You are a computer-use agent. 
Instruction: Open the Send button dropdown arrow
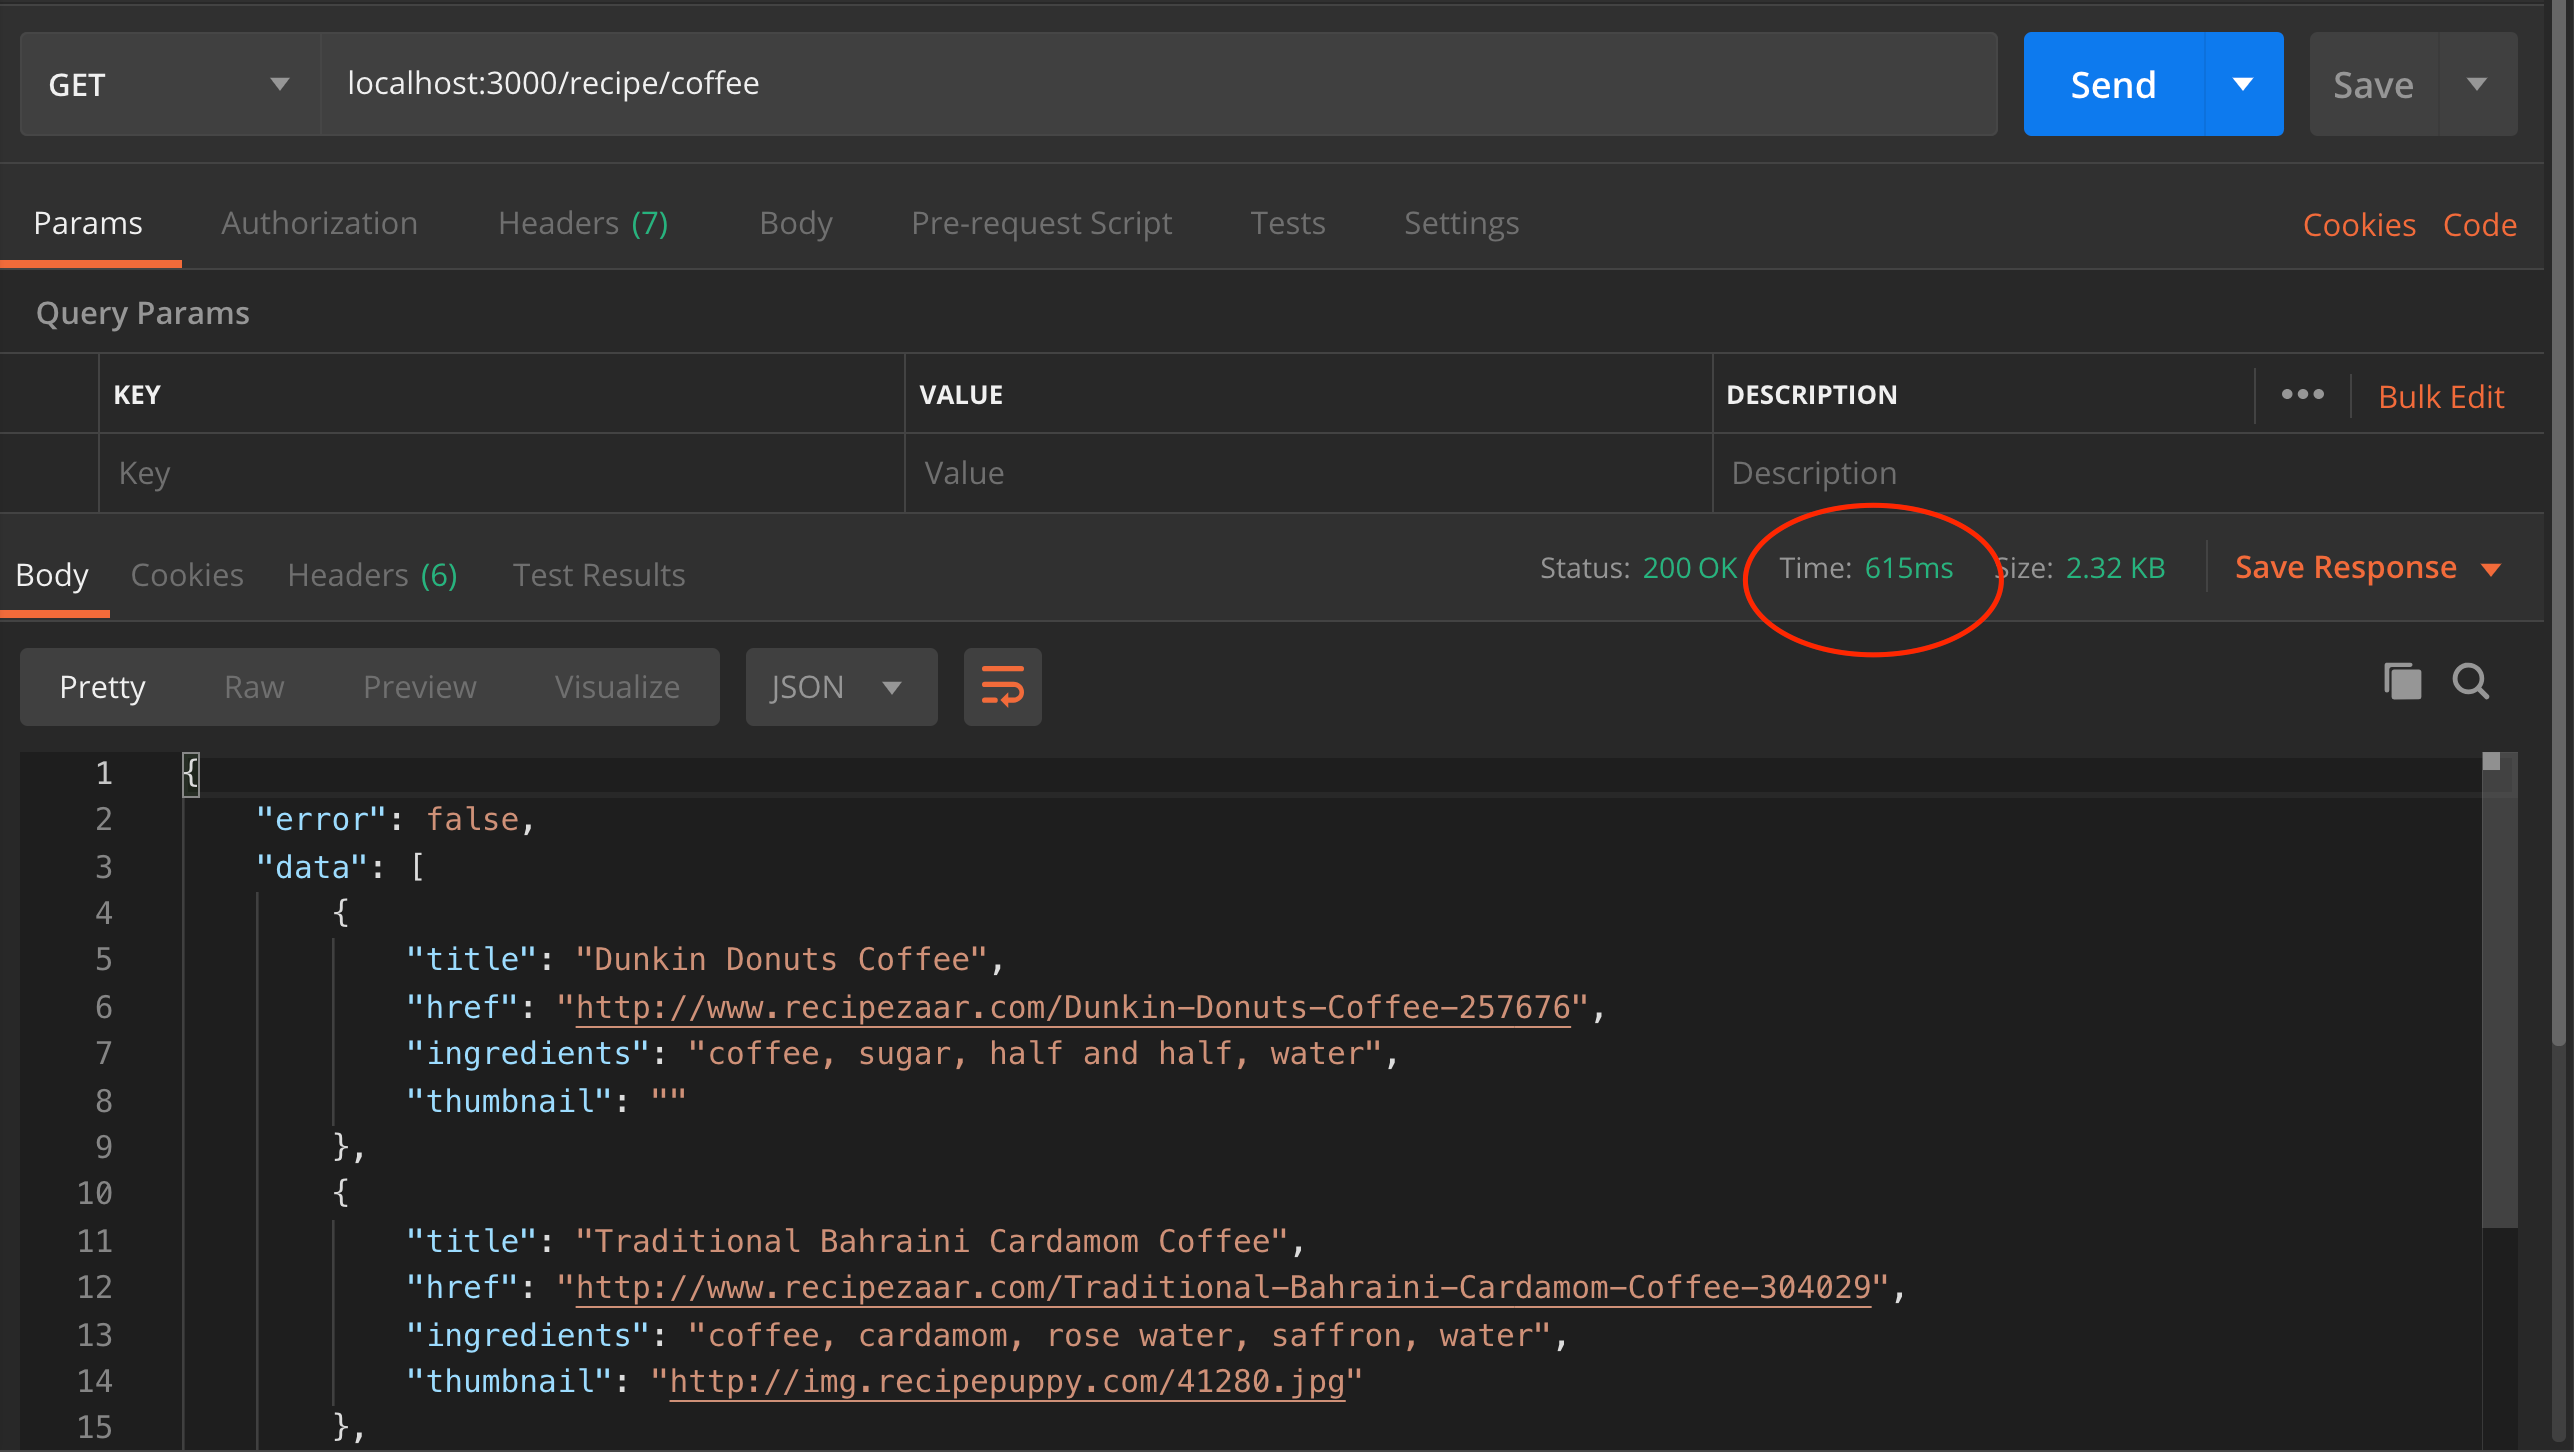pyautogui.click(x=2243, y=84)
